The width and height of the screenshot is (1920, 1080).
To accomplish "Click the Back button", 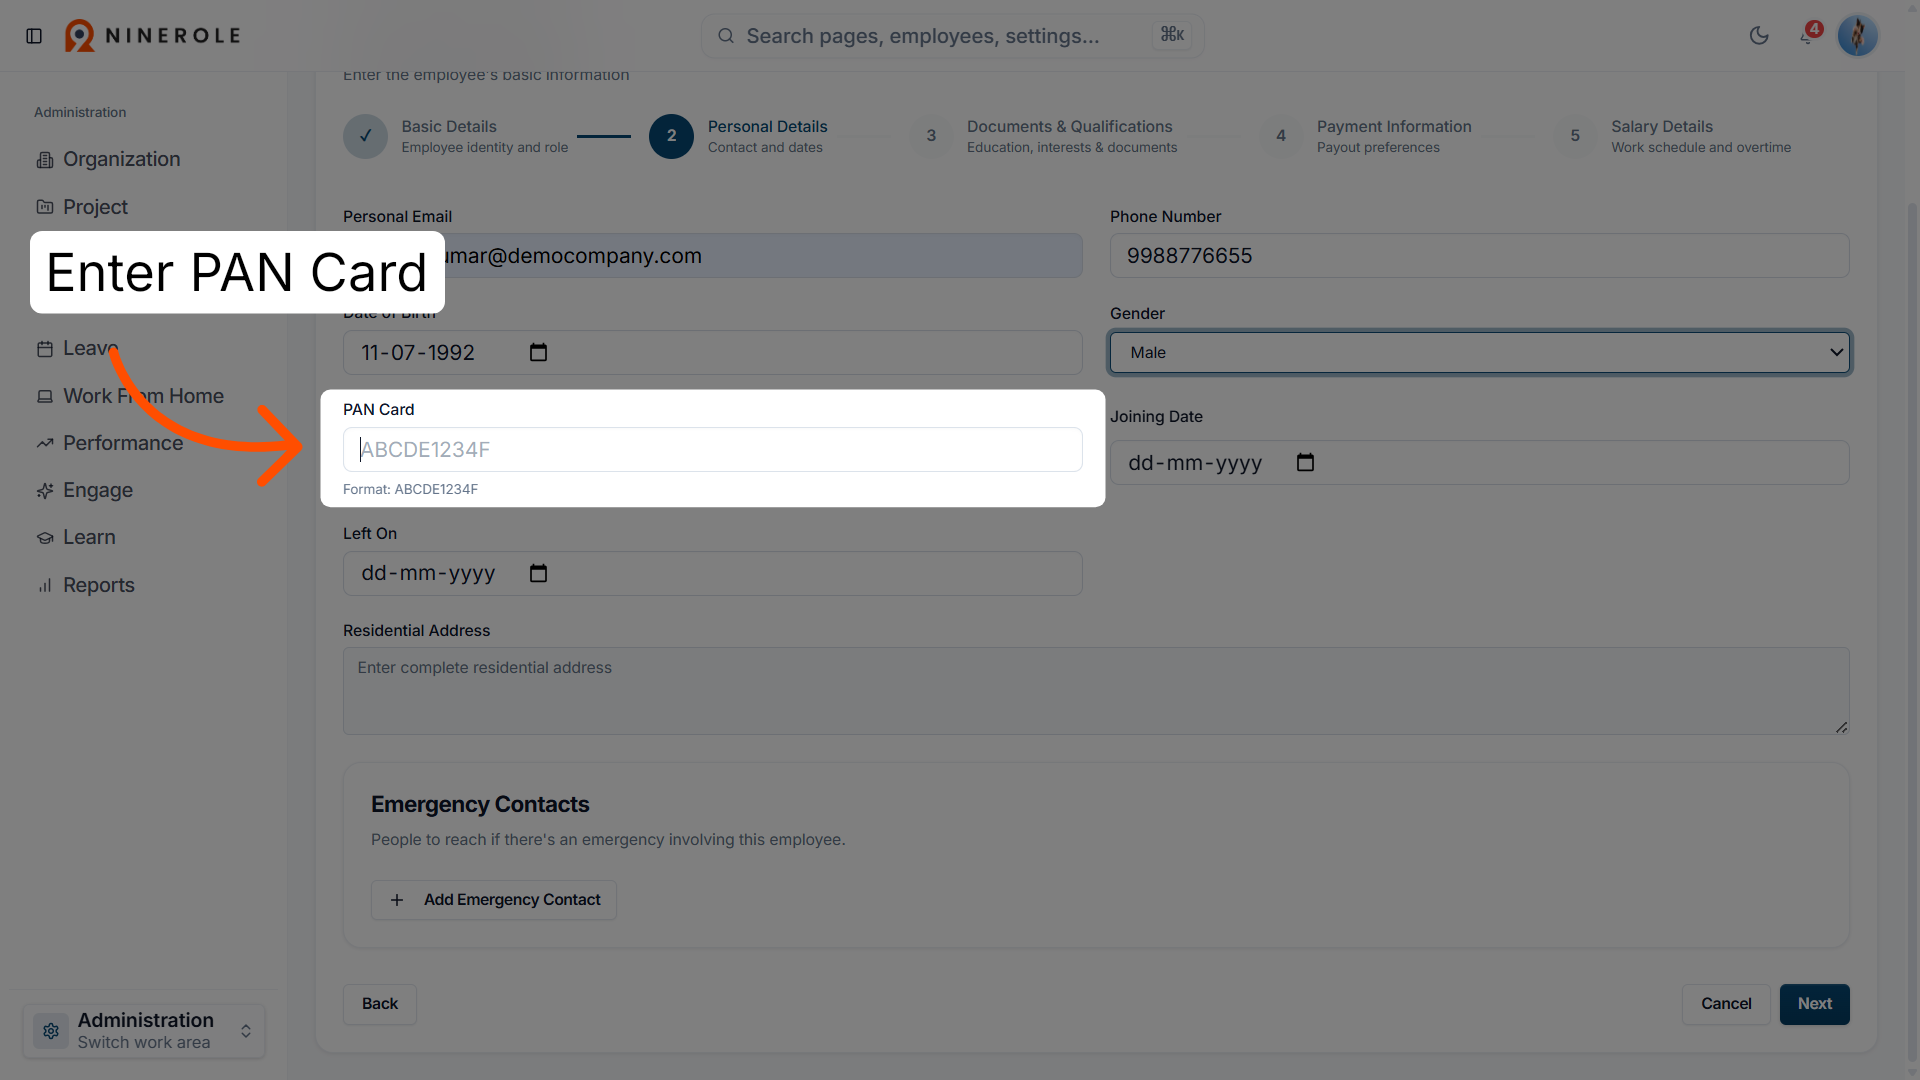I will [380, 1004].
